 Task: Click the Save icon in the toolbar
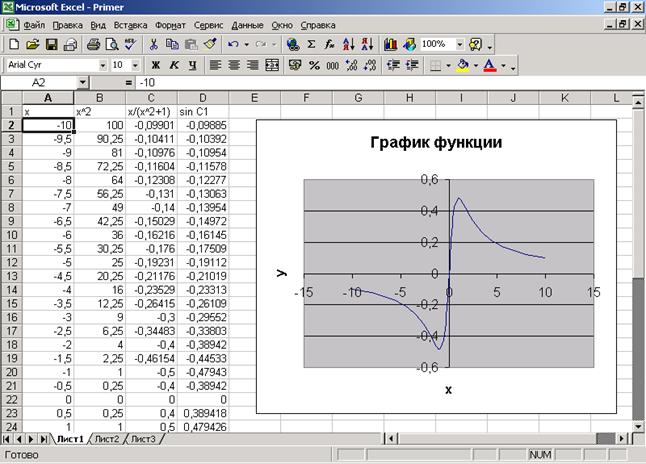point(53,44)
